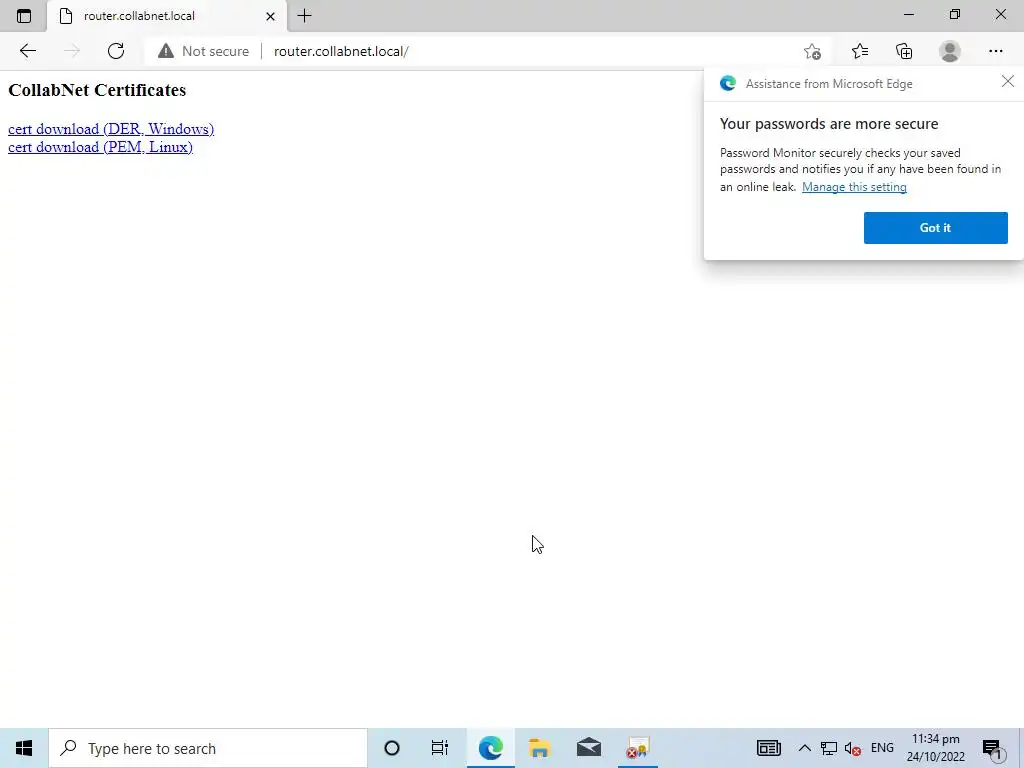Open the Favorites list icon
The height and width of the screenshot is (768, 1024).
860,51
